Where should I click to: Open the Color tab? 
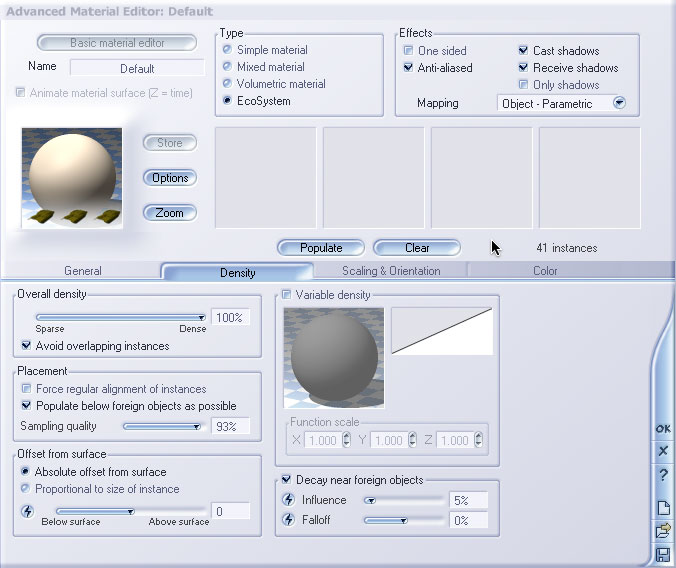(545, 271)
